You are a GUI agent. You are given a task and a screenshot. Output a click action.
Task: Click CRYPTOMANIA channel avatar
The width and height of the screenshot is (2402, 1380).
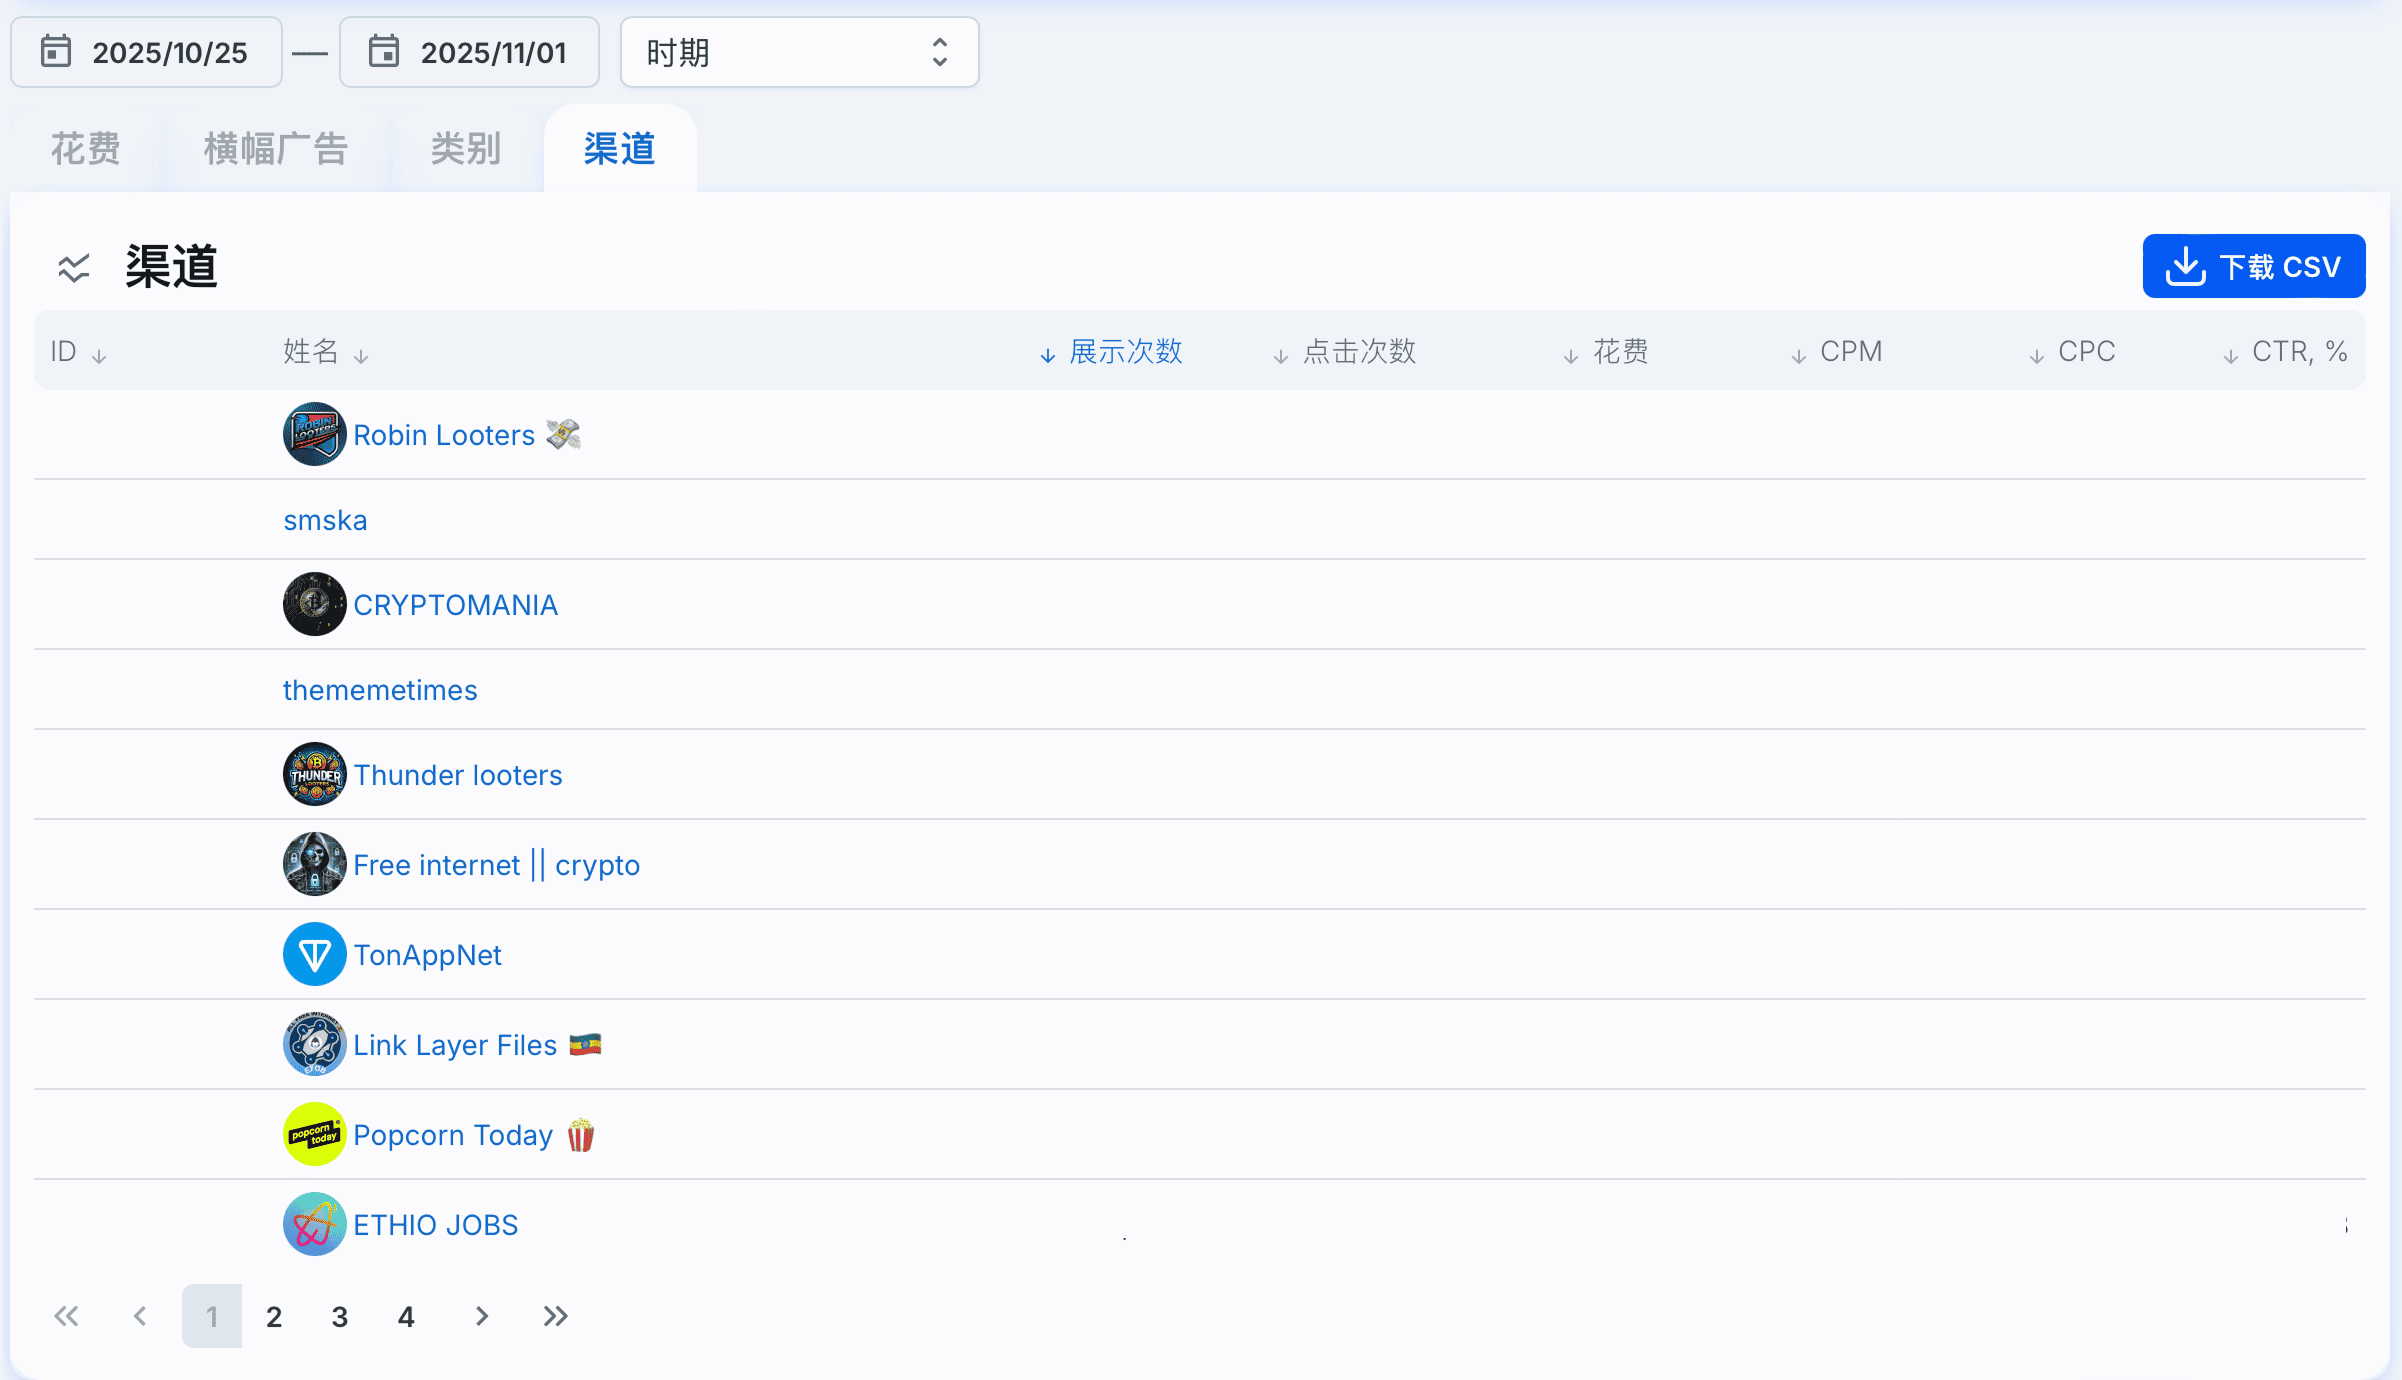(314, 605)
